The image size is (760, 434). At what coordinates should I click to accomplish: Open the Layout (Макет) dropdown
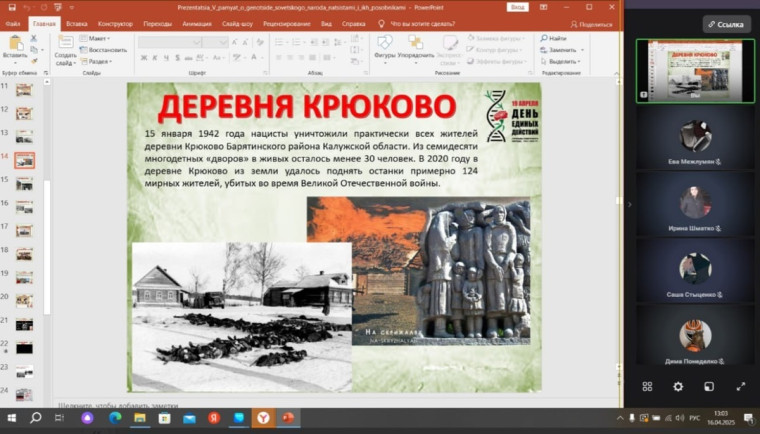click(x=95, y=38)
